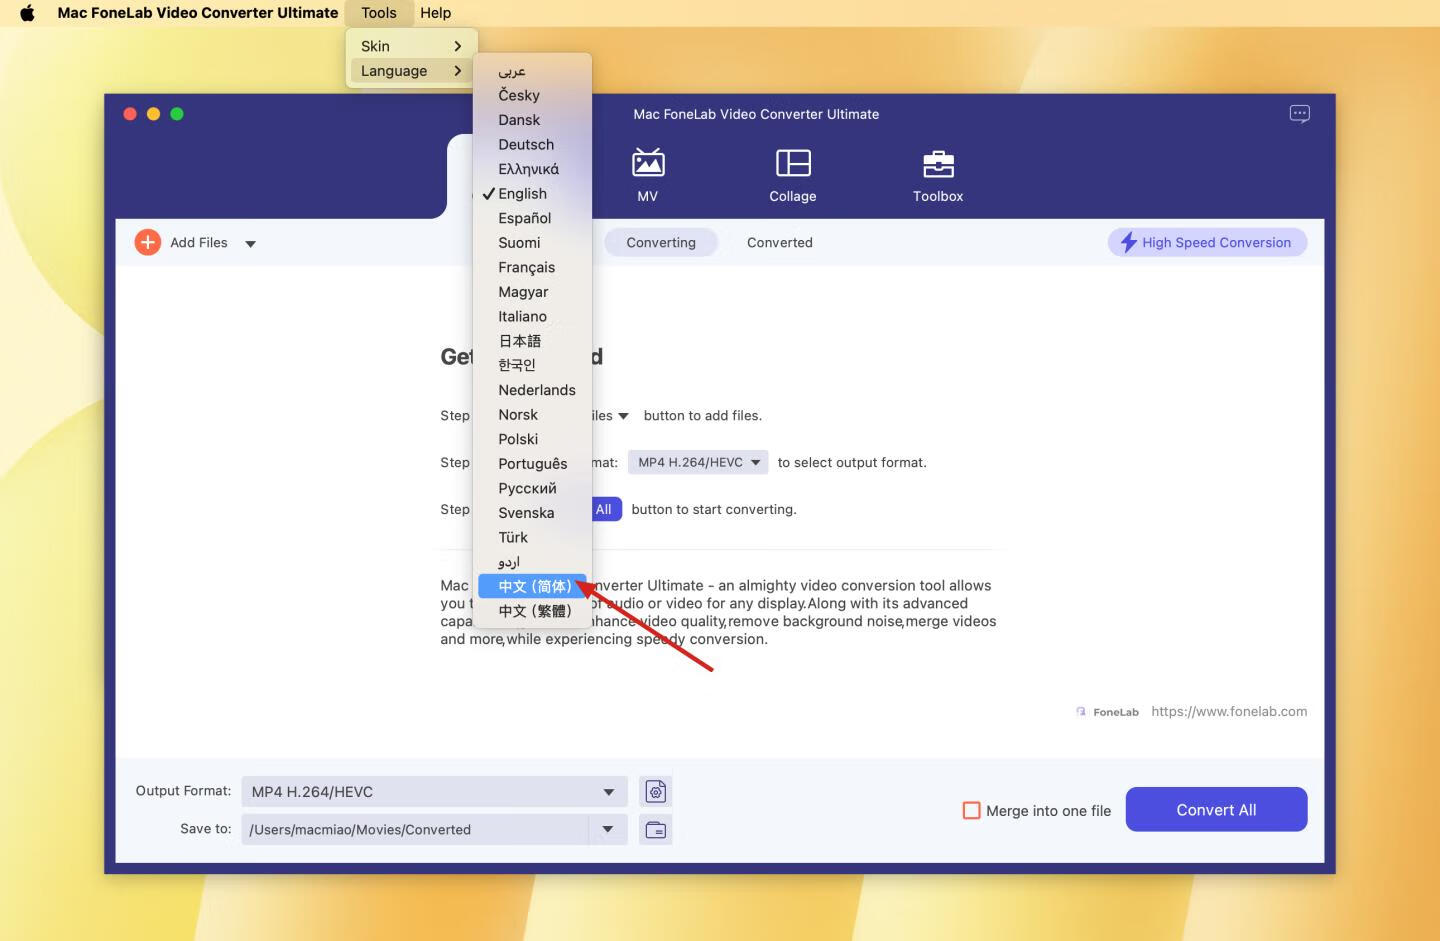Click the lightning bolt High Speed icon
Image resolution: width=1440 pixels, height=941 pixels.
click(x=1129, y=242)
